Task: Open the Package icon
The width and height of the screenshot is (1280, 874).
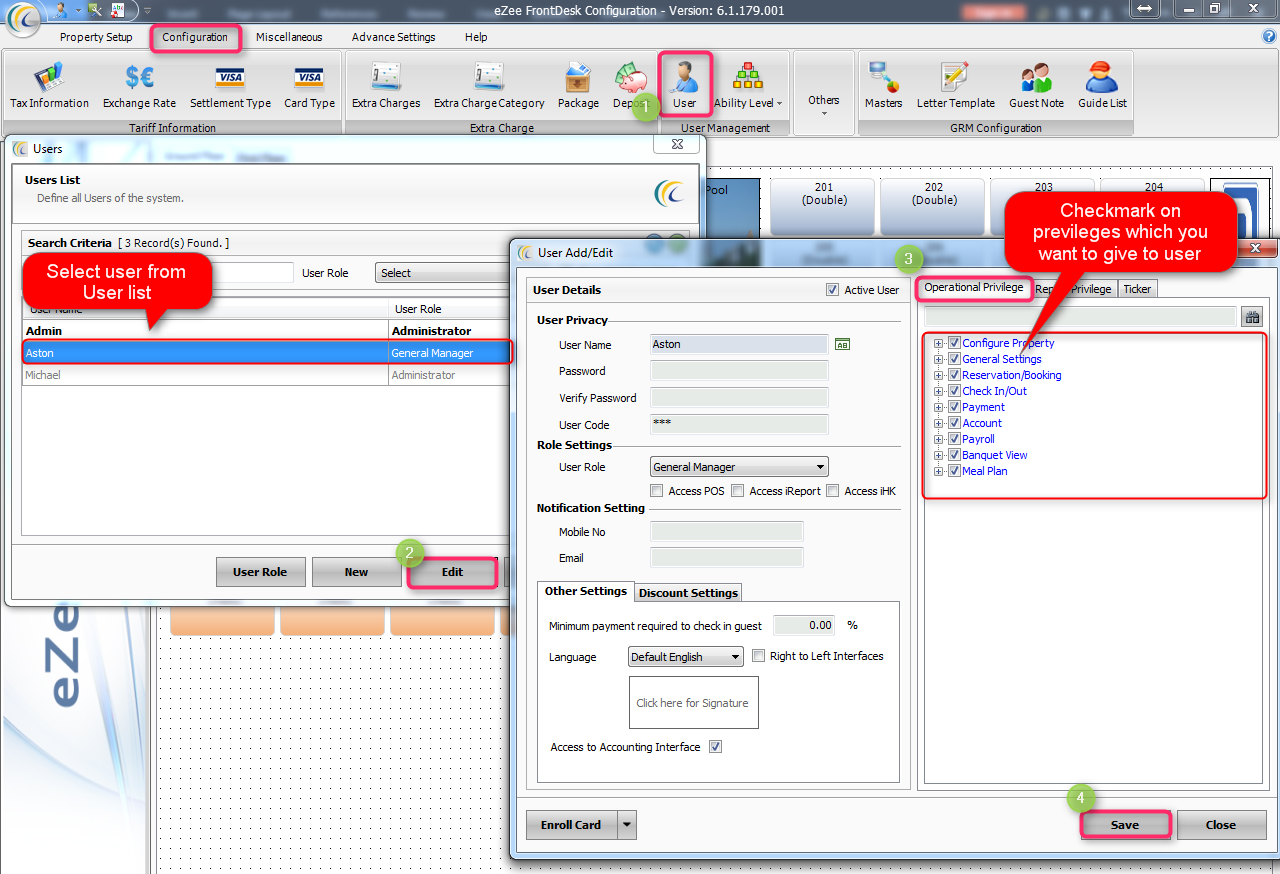Action: point(578,86)
